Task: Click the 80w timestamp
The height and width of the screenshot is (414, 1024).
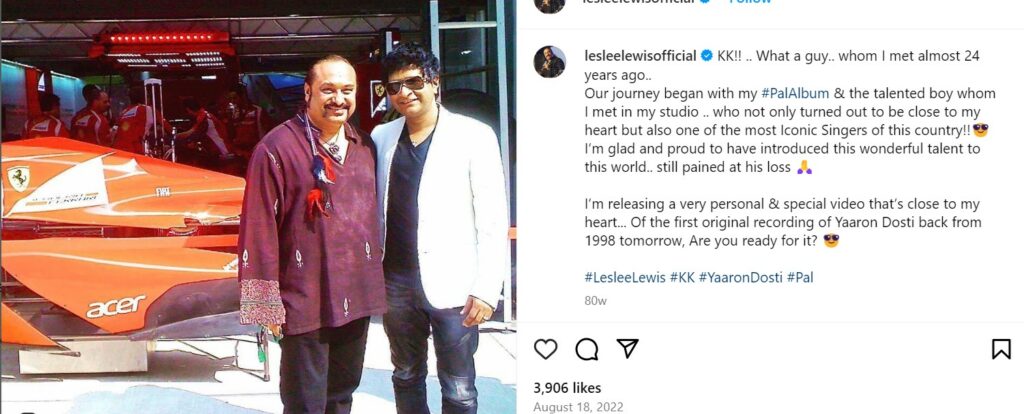Action: click(596, 301)
